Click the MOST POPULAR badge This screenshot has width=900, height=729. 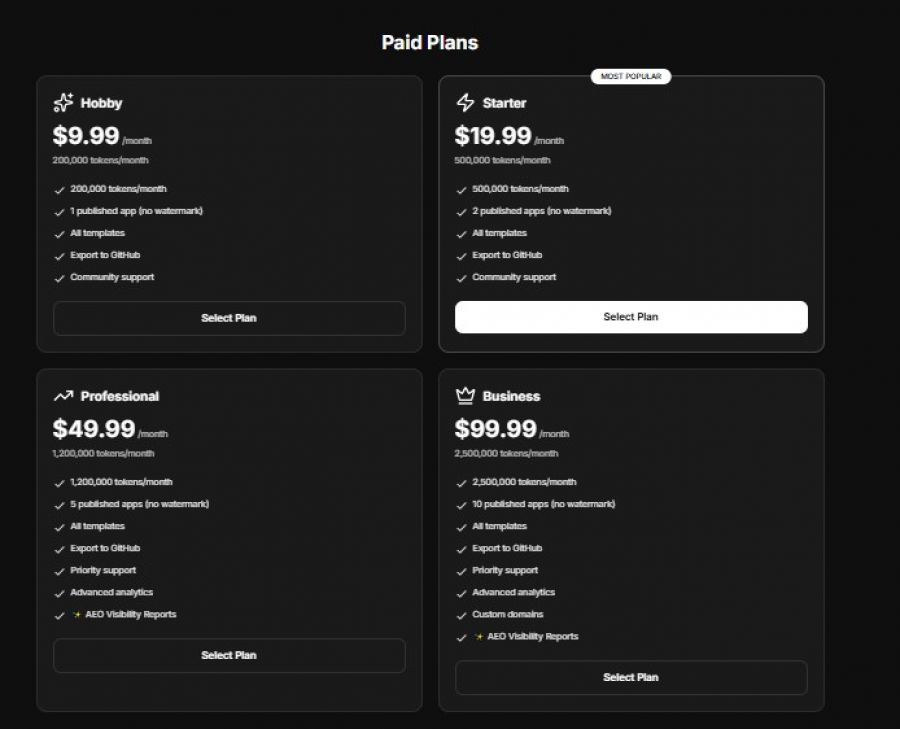tap(631, 76)
